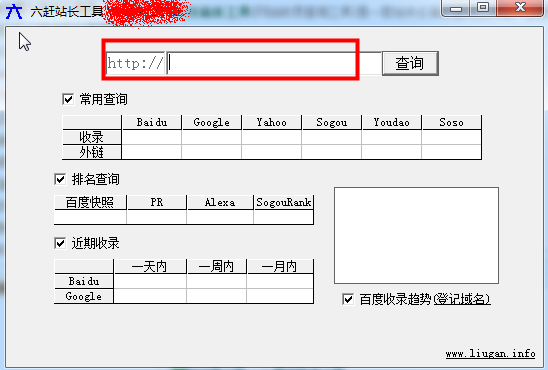Disable the 近期收录 checkbox
Screen dimensions: 548x370
60,243
